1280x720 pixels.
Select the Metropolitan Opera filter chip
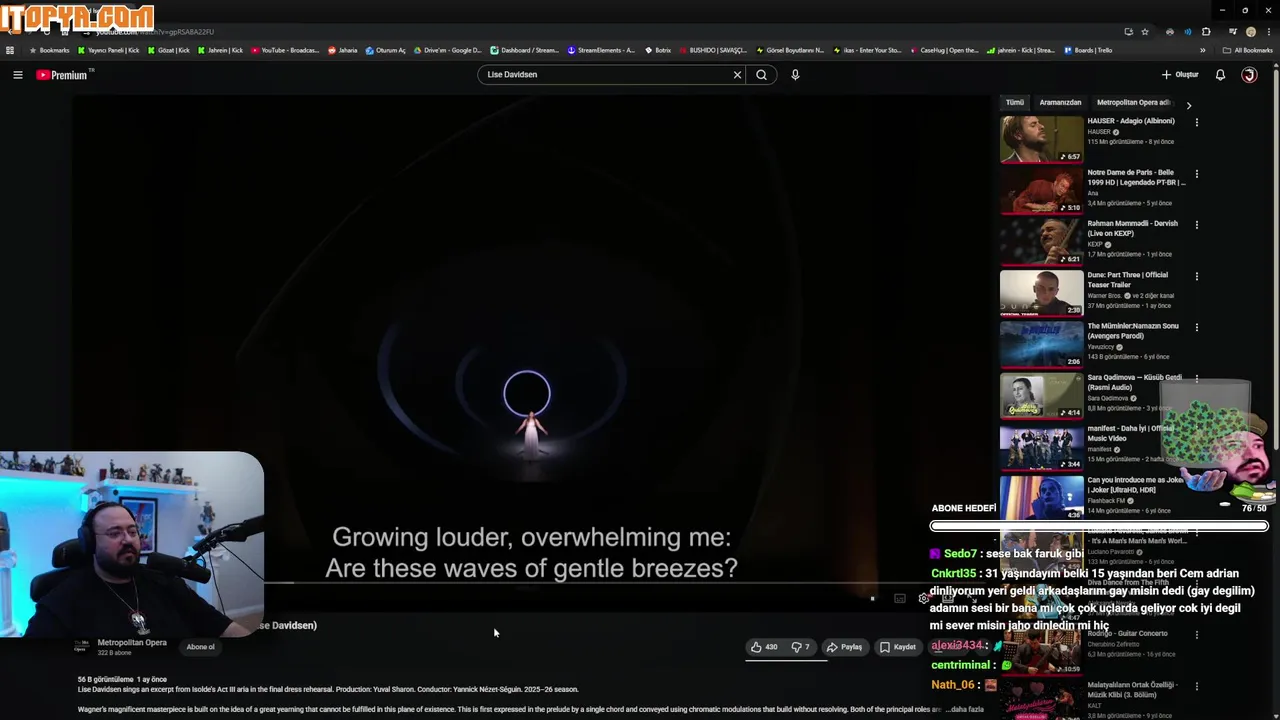tap(1134, 102)
